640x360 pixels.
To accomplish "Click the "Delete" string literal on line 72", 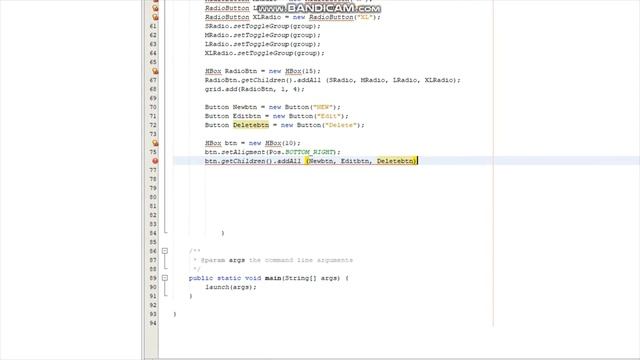I will 340,125.
